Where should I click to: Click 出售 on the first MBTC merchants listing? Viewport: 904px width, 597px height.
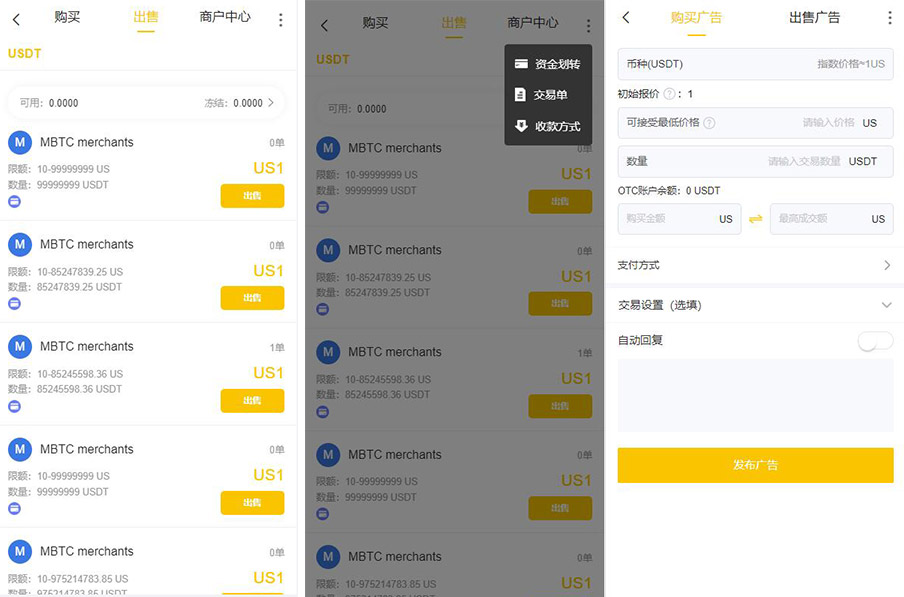tap(252, 196)
